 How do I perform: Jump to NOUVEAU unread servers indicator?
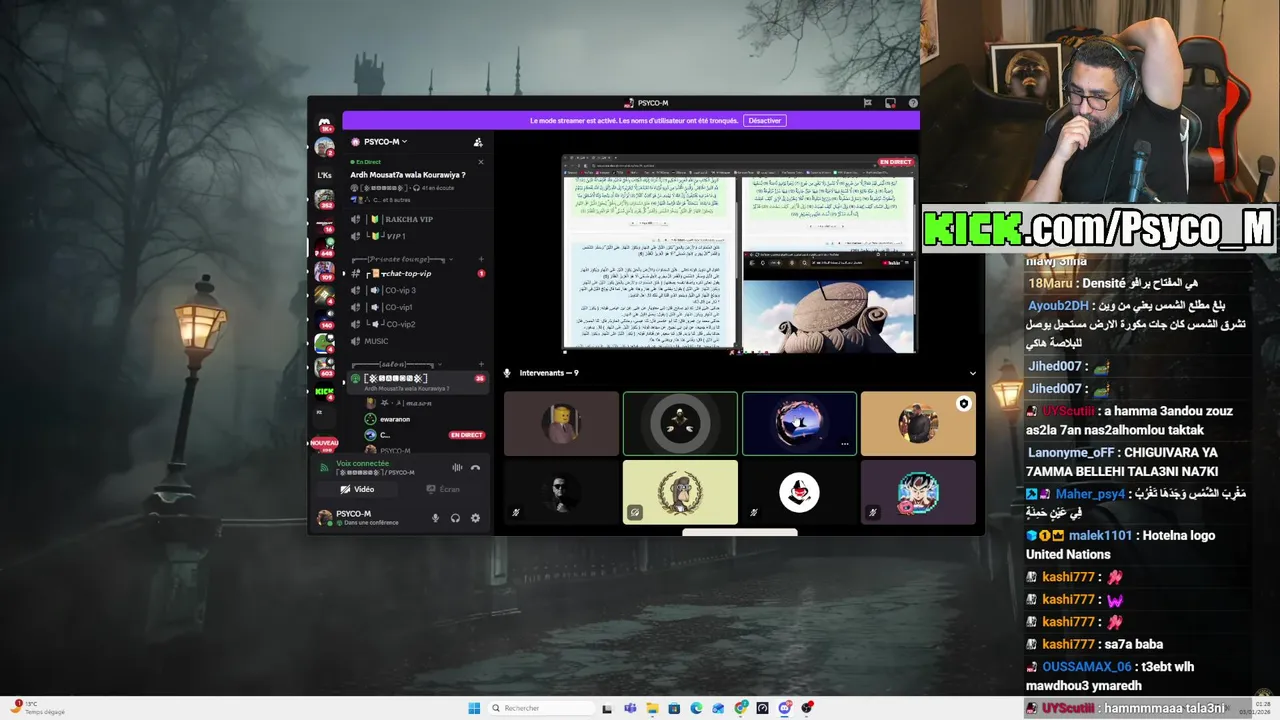pyautogui.click(x=324, y=442)
